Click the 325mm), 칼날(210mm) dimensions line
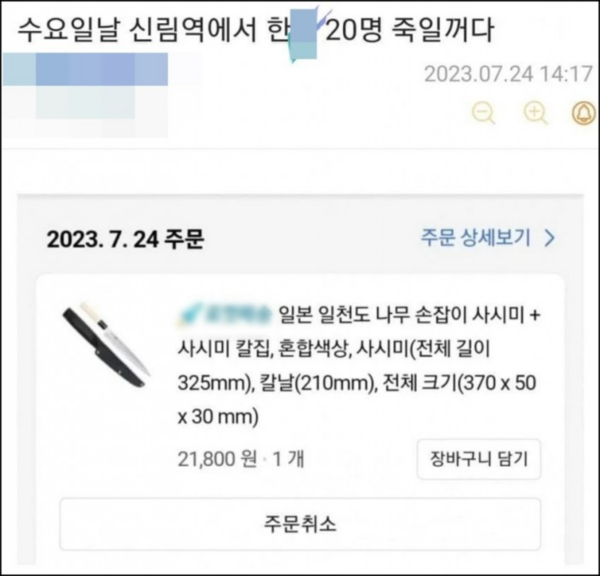Screen dimensions: 600x576 [357, 383]
